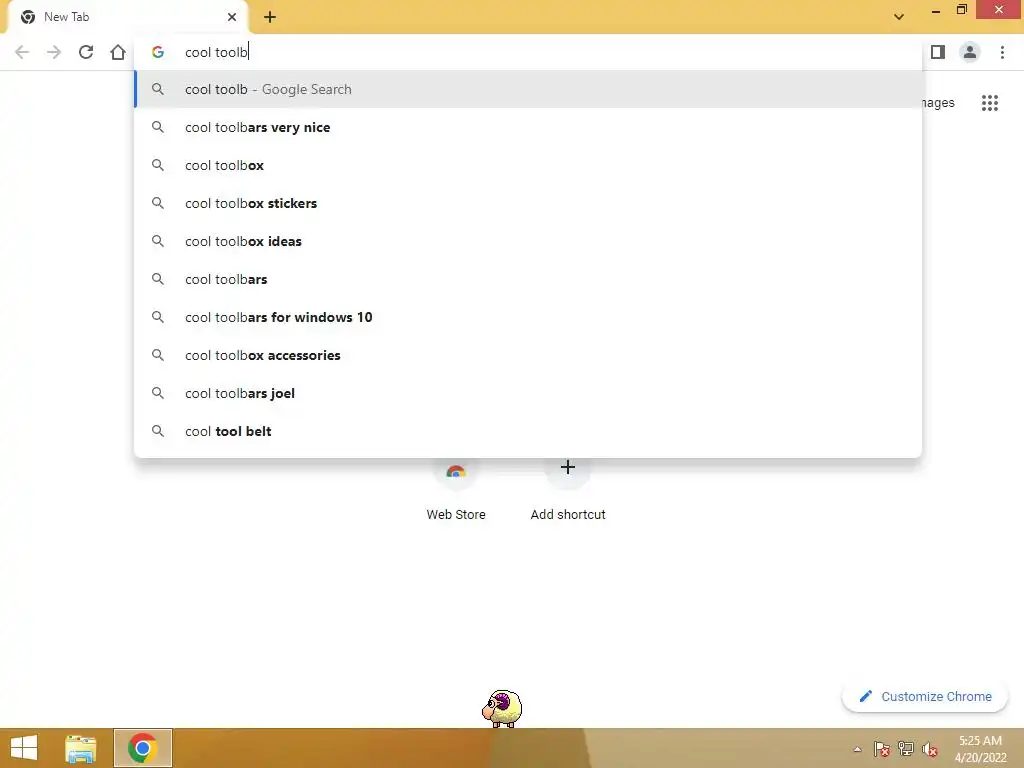
Task: Click the Google logo in address bar
Action: point(157,52)
